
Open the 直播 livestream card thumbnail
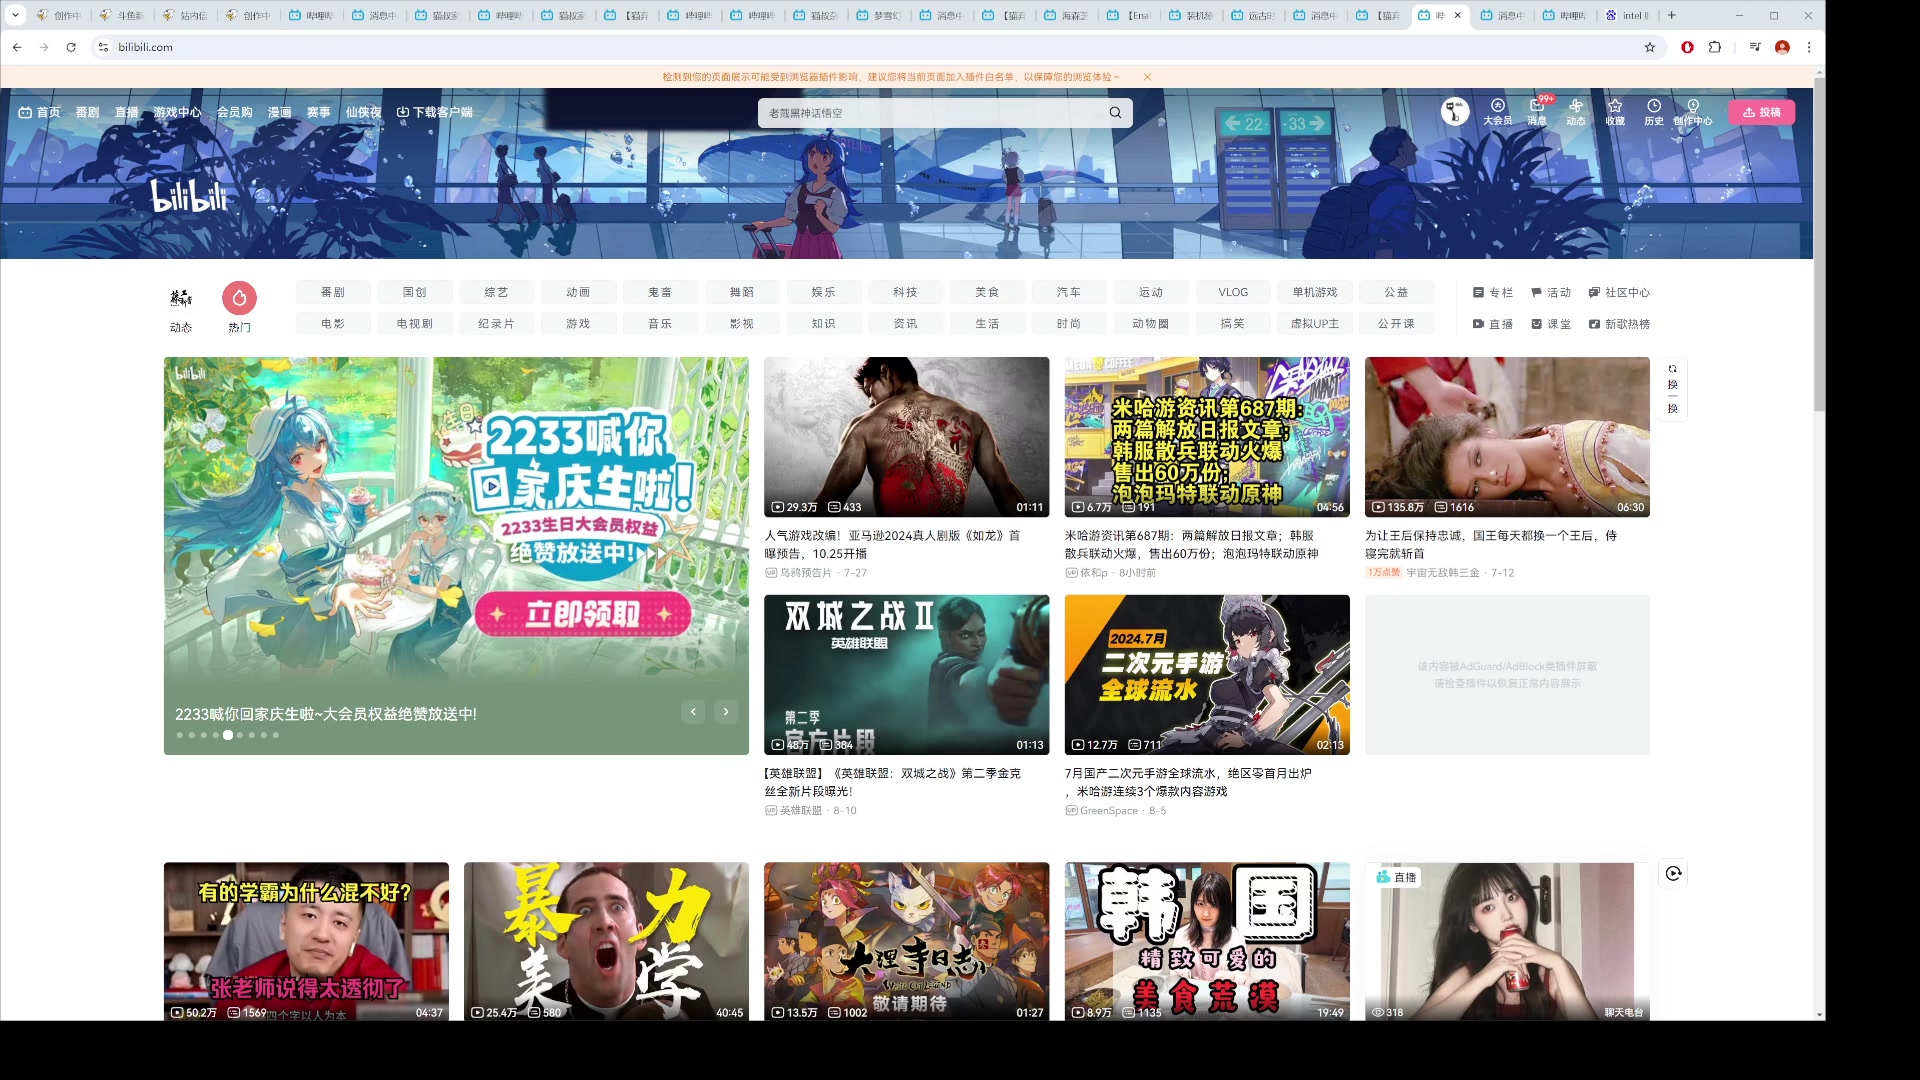point(1507,942)
